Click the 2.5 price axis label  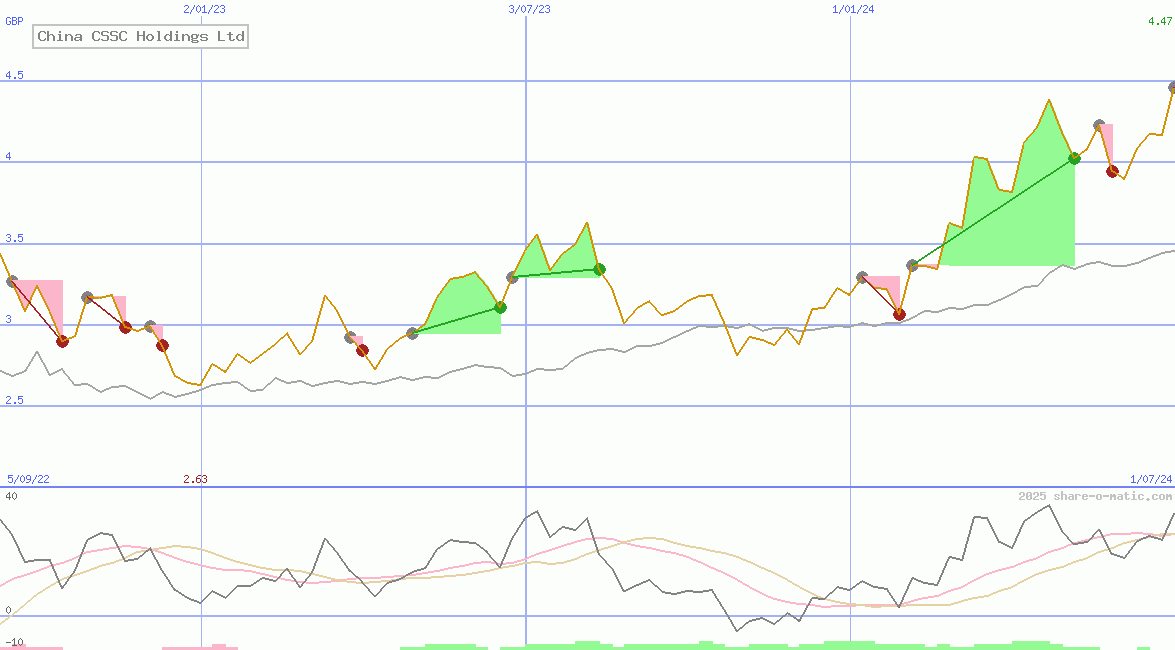tap(14, 400)
